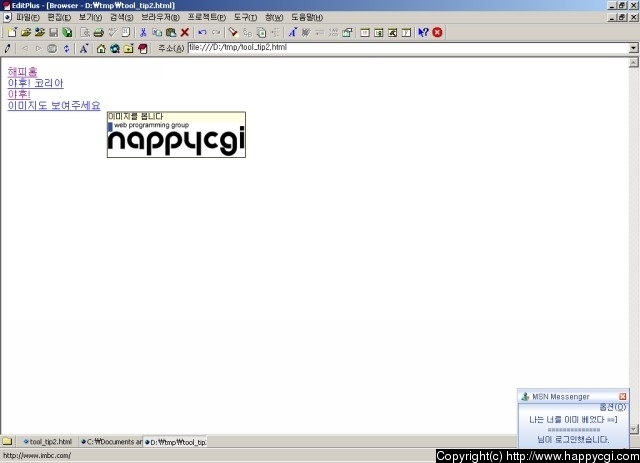Click the pencil Edit Source icon

pos(7,49)
